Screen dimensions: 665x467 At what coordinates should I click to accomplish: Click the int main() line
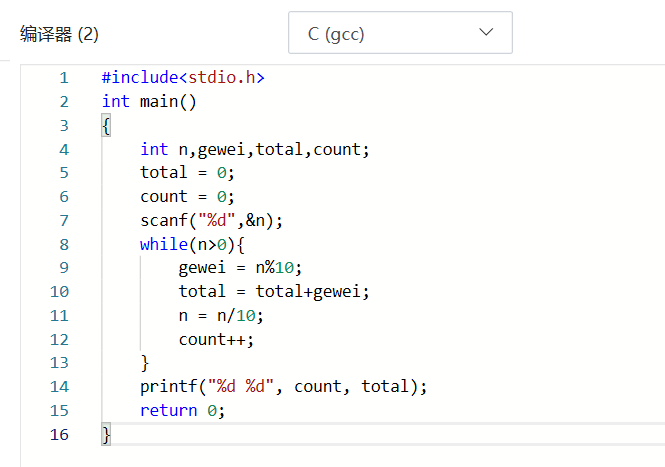coord(149,102)
